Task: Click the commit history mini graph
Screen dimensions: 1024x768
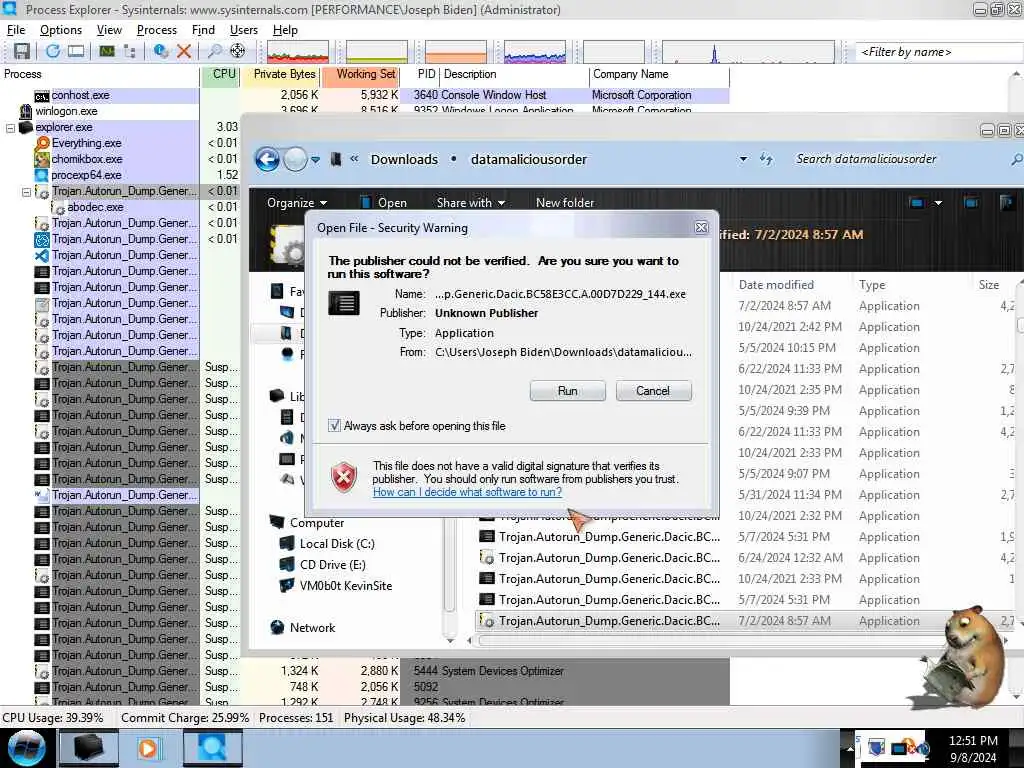Action: coord(377,52)
